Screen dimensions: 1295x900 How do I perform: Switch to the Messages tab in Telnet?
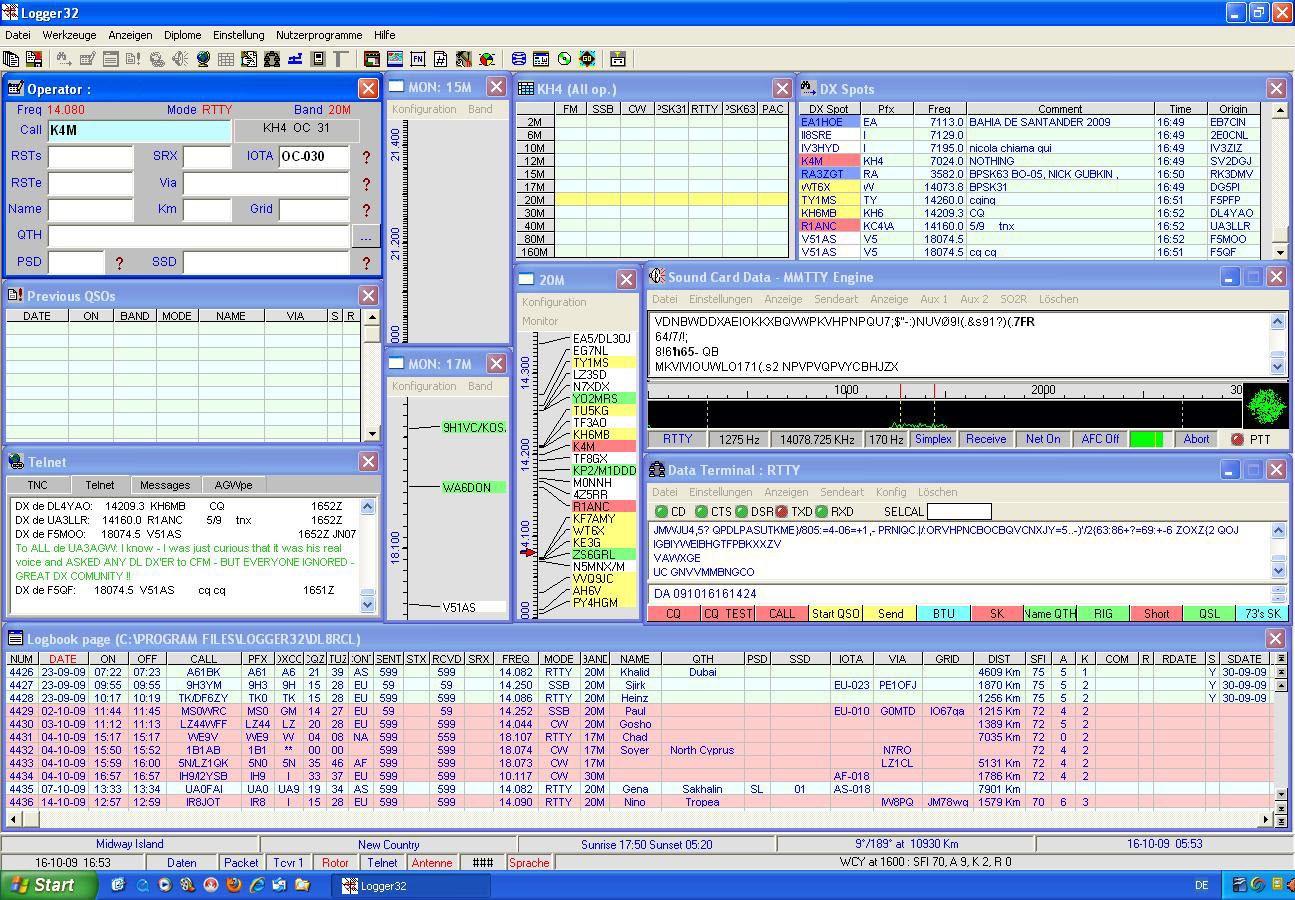[165, 485]
